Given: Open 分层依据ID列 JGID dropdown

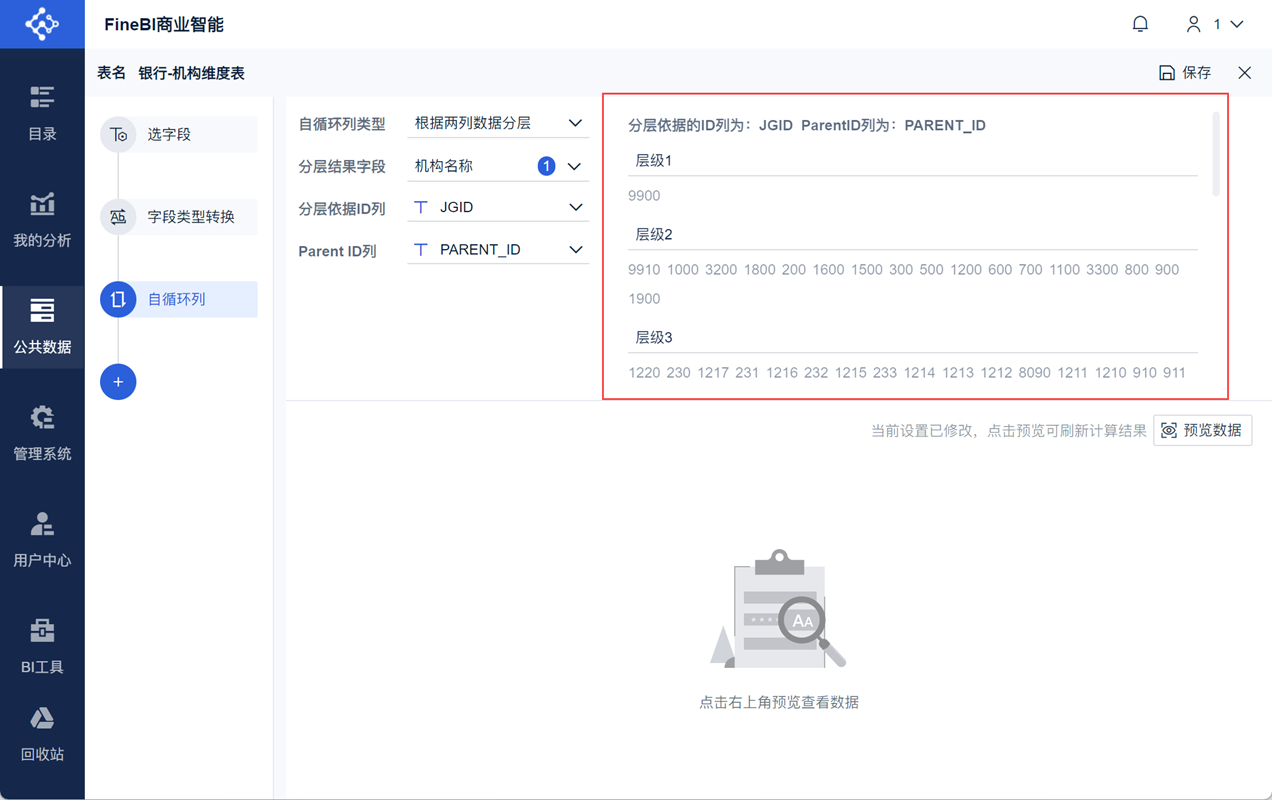Looking at the screenshot, I should tap(498, 207).
